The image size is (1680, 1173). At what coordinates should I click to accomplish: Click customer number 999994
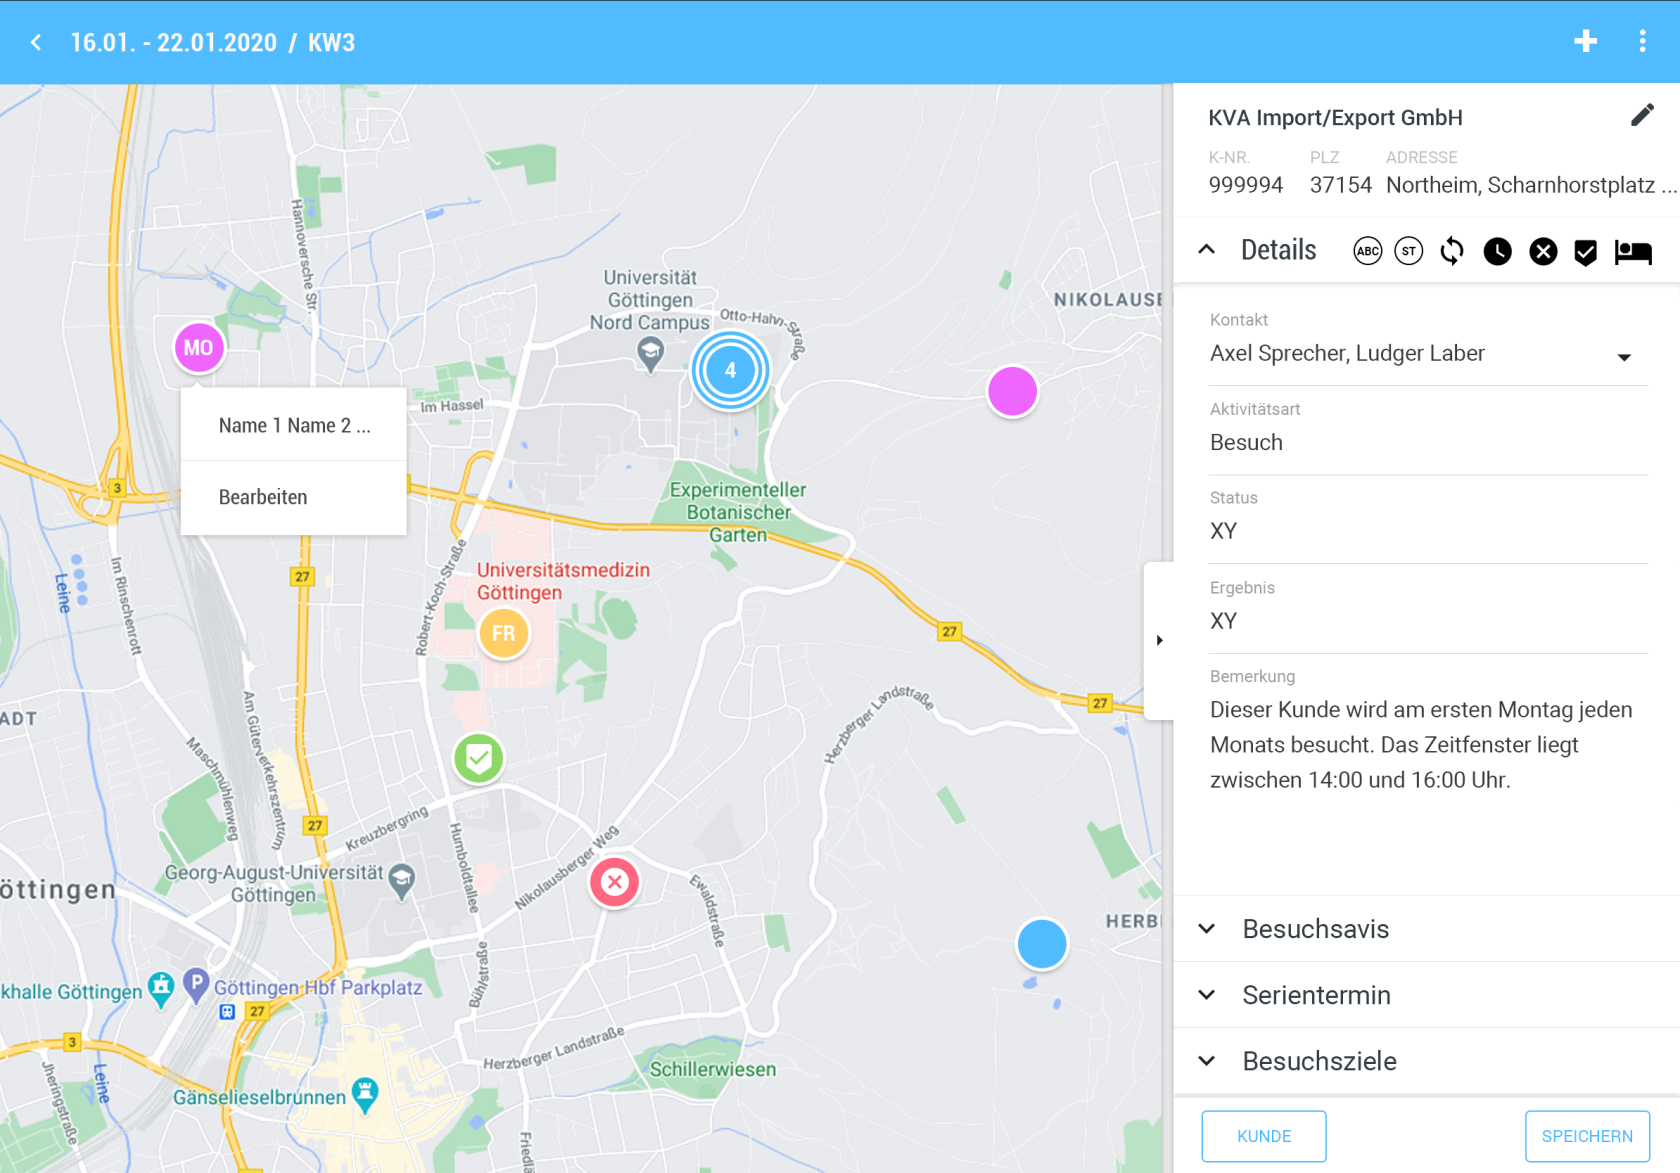tap(1245, 185)
